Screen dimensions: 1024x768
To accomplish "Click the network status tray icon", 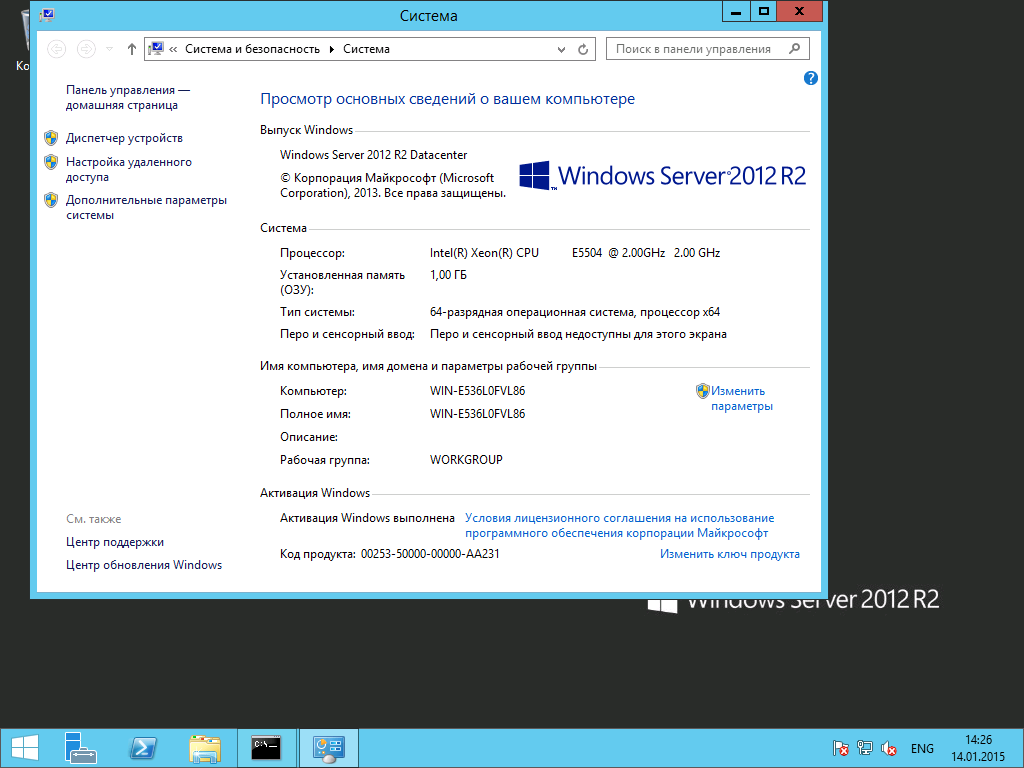I will (x=862, y=748).
